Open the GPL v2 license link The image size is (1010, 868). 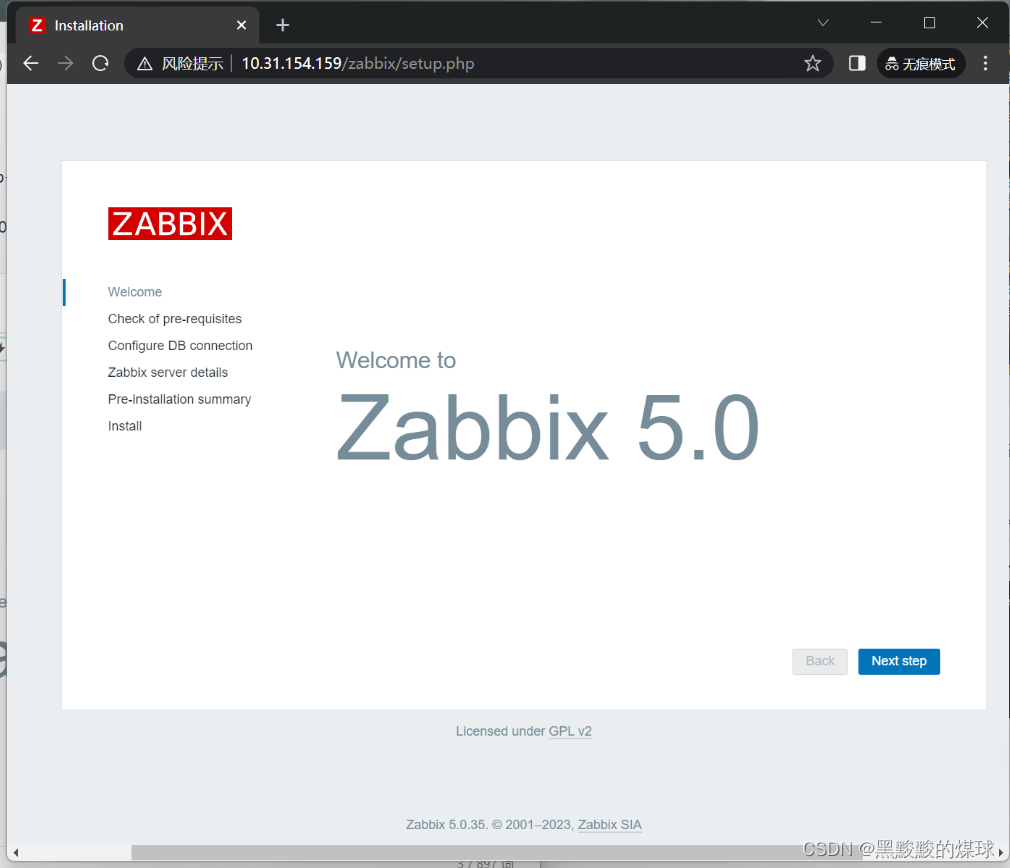point(570,731)
